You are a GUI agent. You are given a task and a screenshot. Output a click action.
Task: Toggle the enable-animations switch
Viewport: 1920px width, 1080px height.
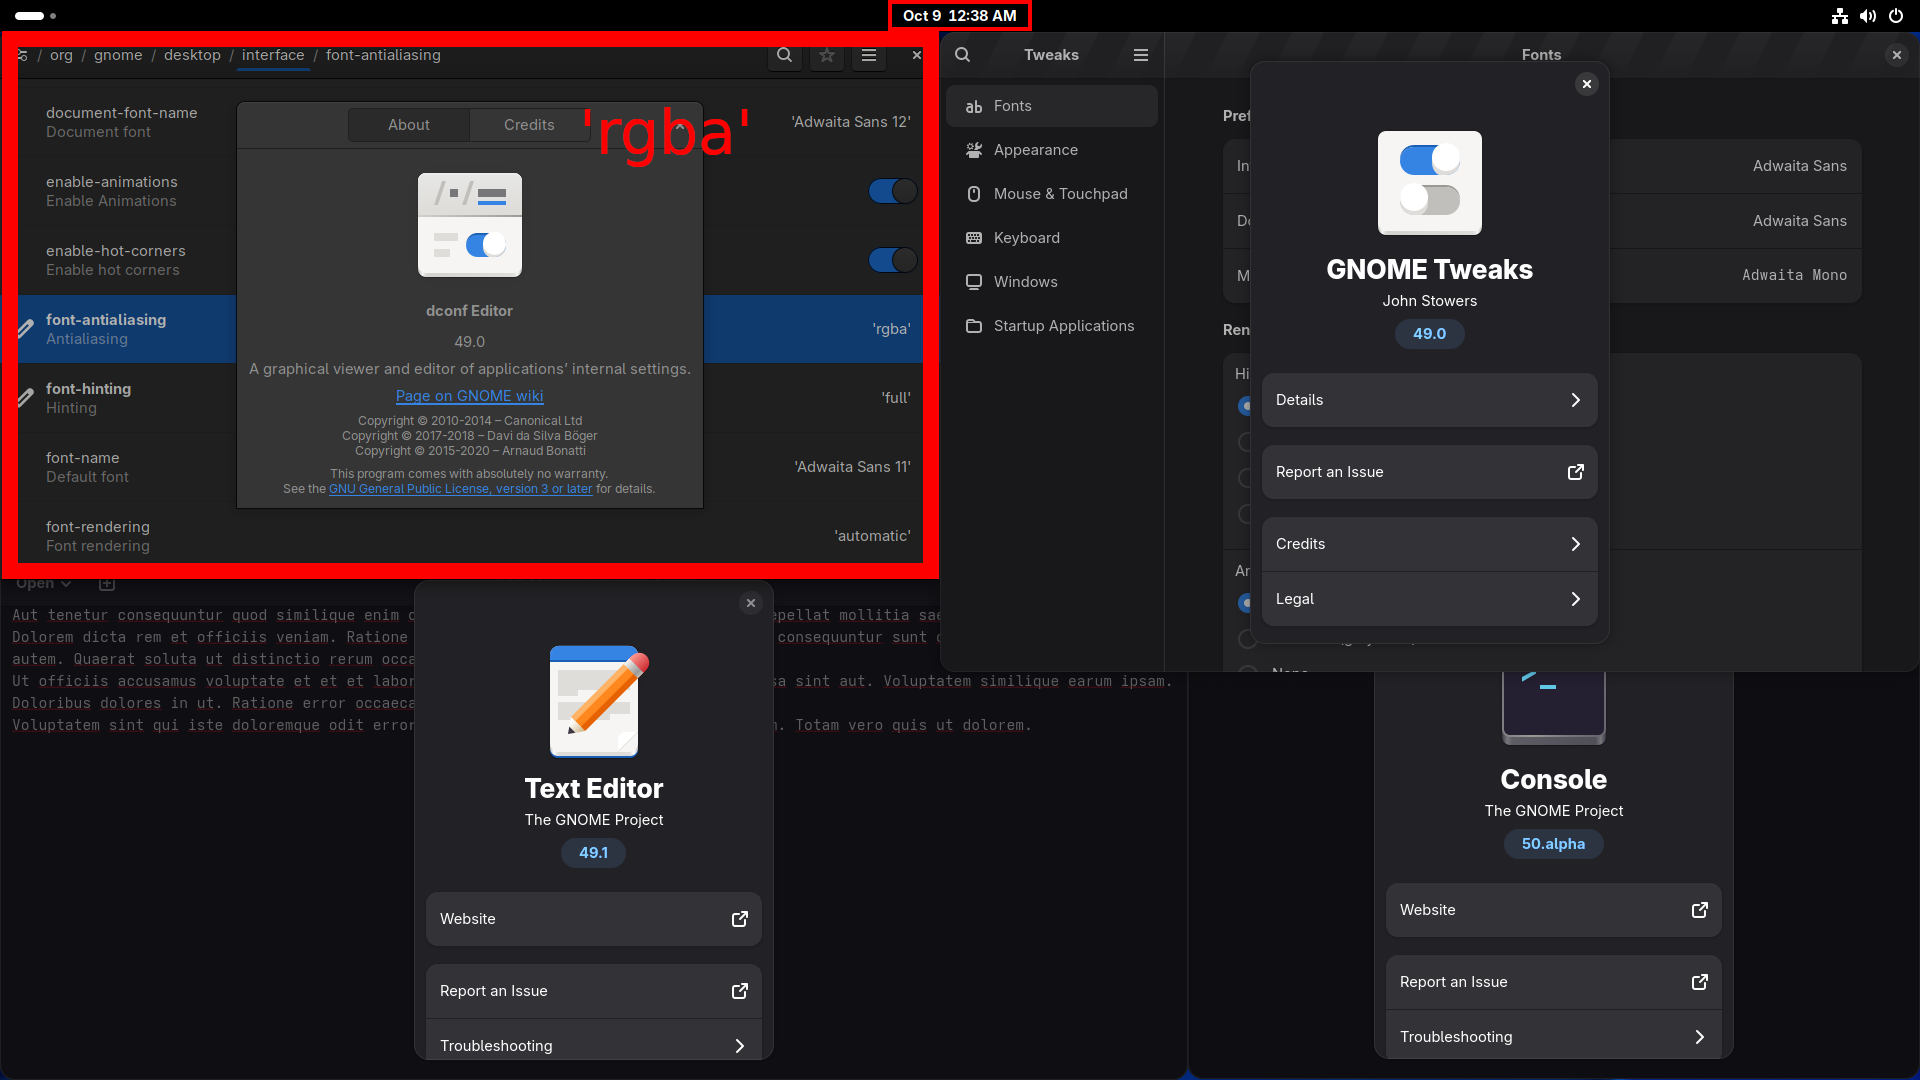892,191
